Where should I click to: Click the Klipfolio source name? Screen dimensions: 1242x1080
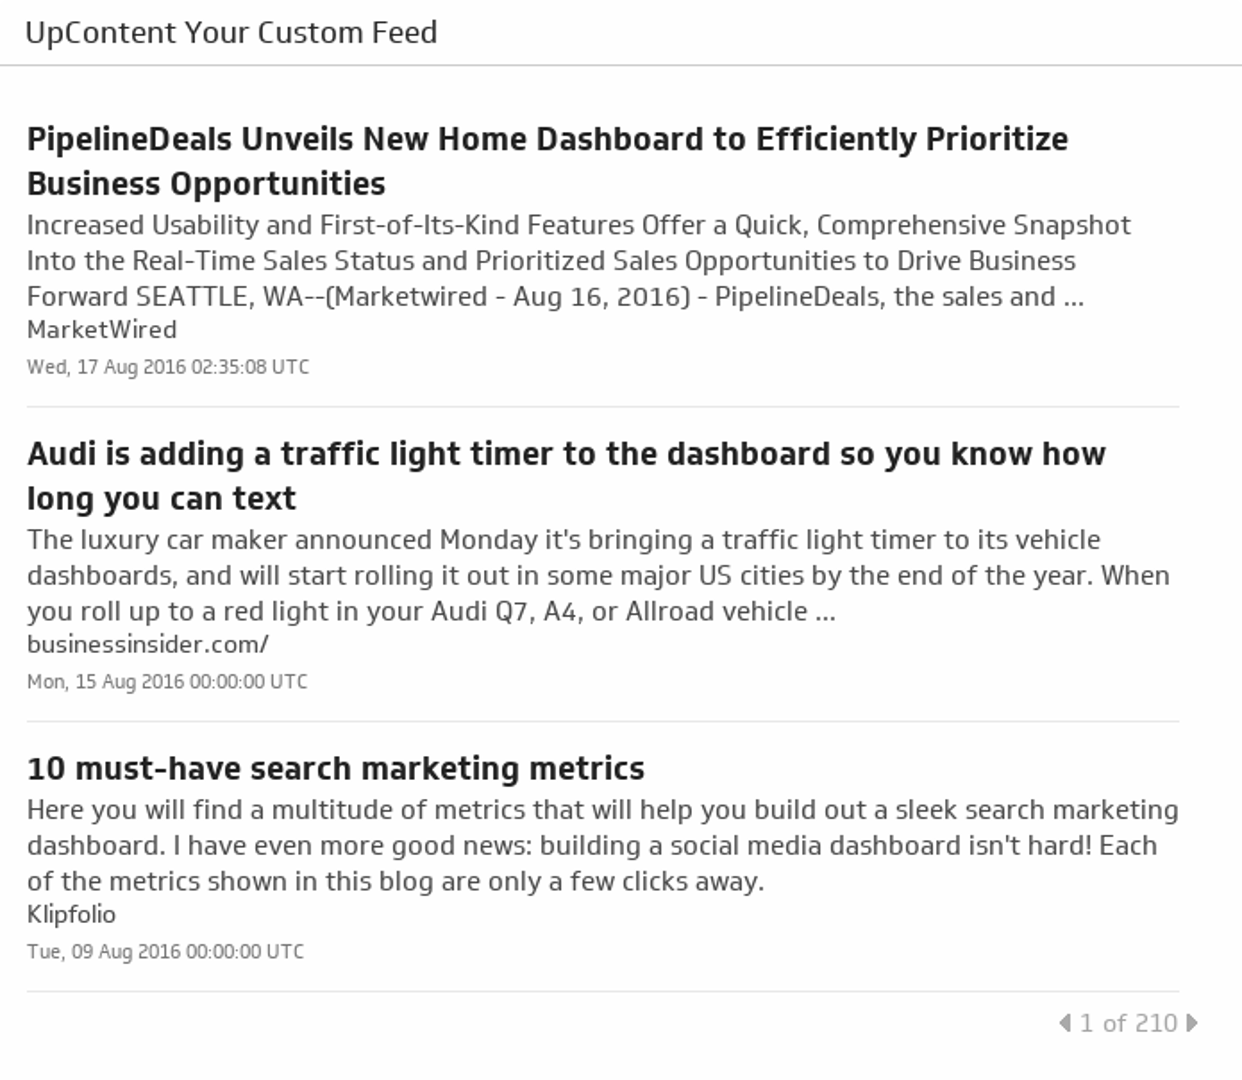click(71, 915)
